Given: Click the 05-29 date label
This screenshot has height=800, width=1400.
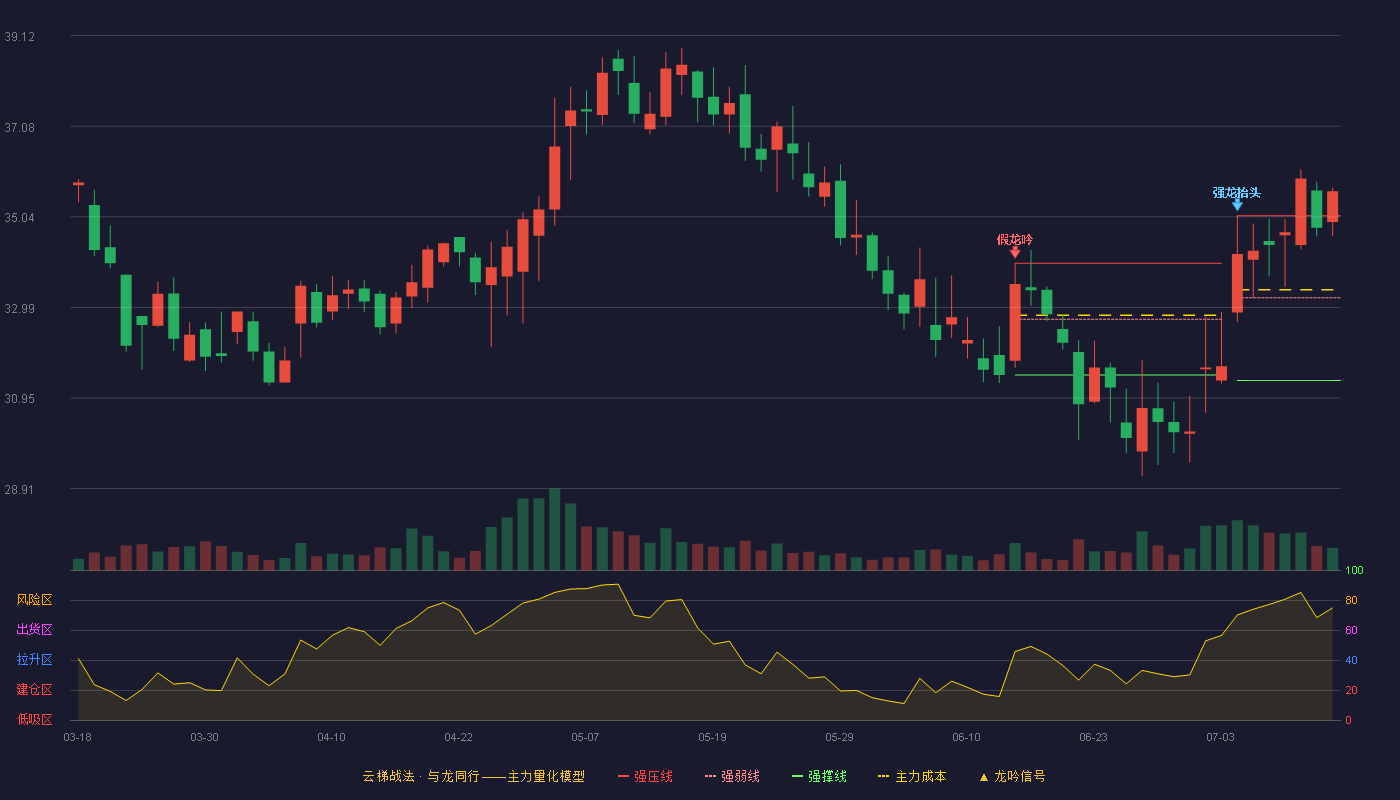Looking at the screenshot, I should (x=839, y=737).
